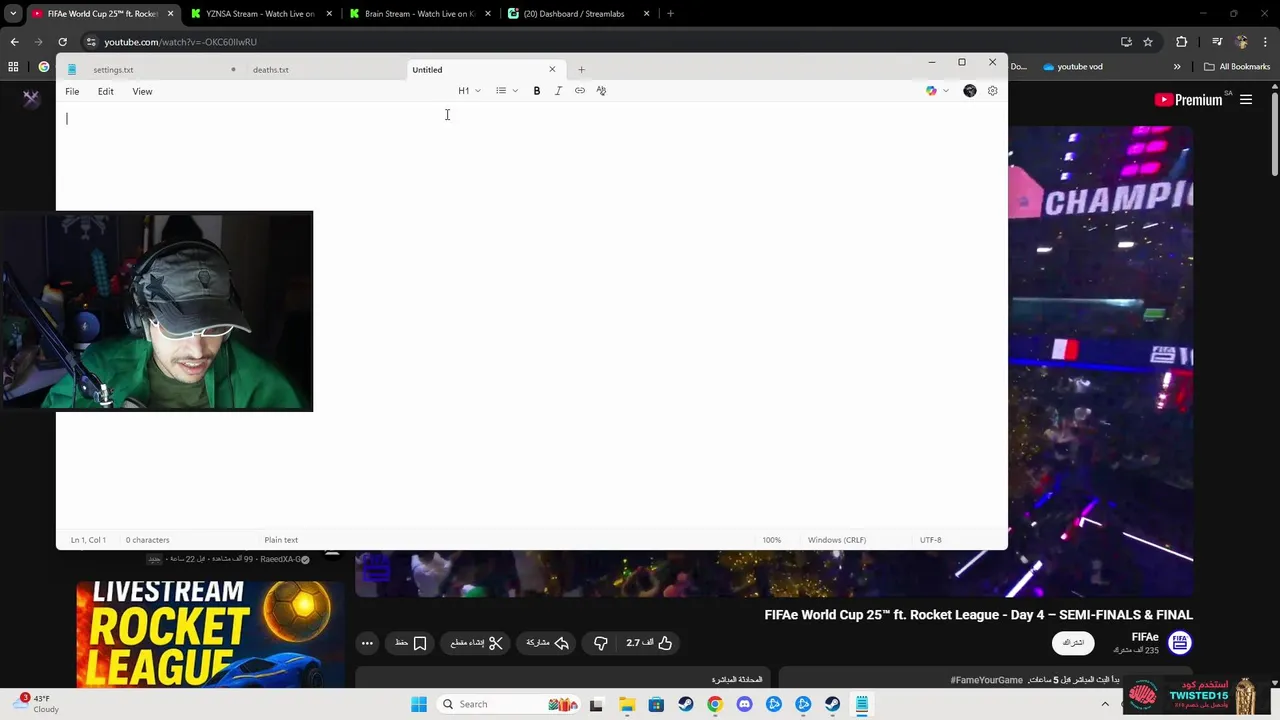Screen dimensions: 1280x720
Task: Click UTF-8 encoding in status bar
Action: [x=931, y=540]
